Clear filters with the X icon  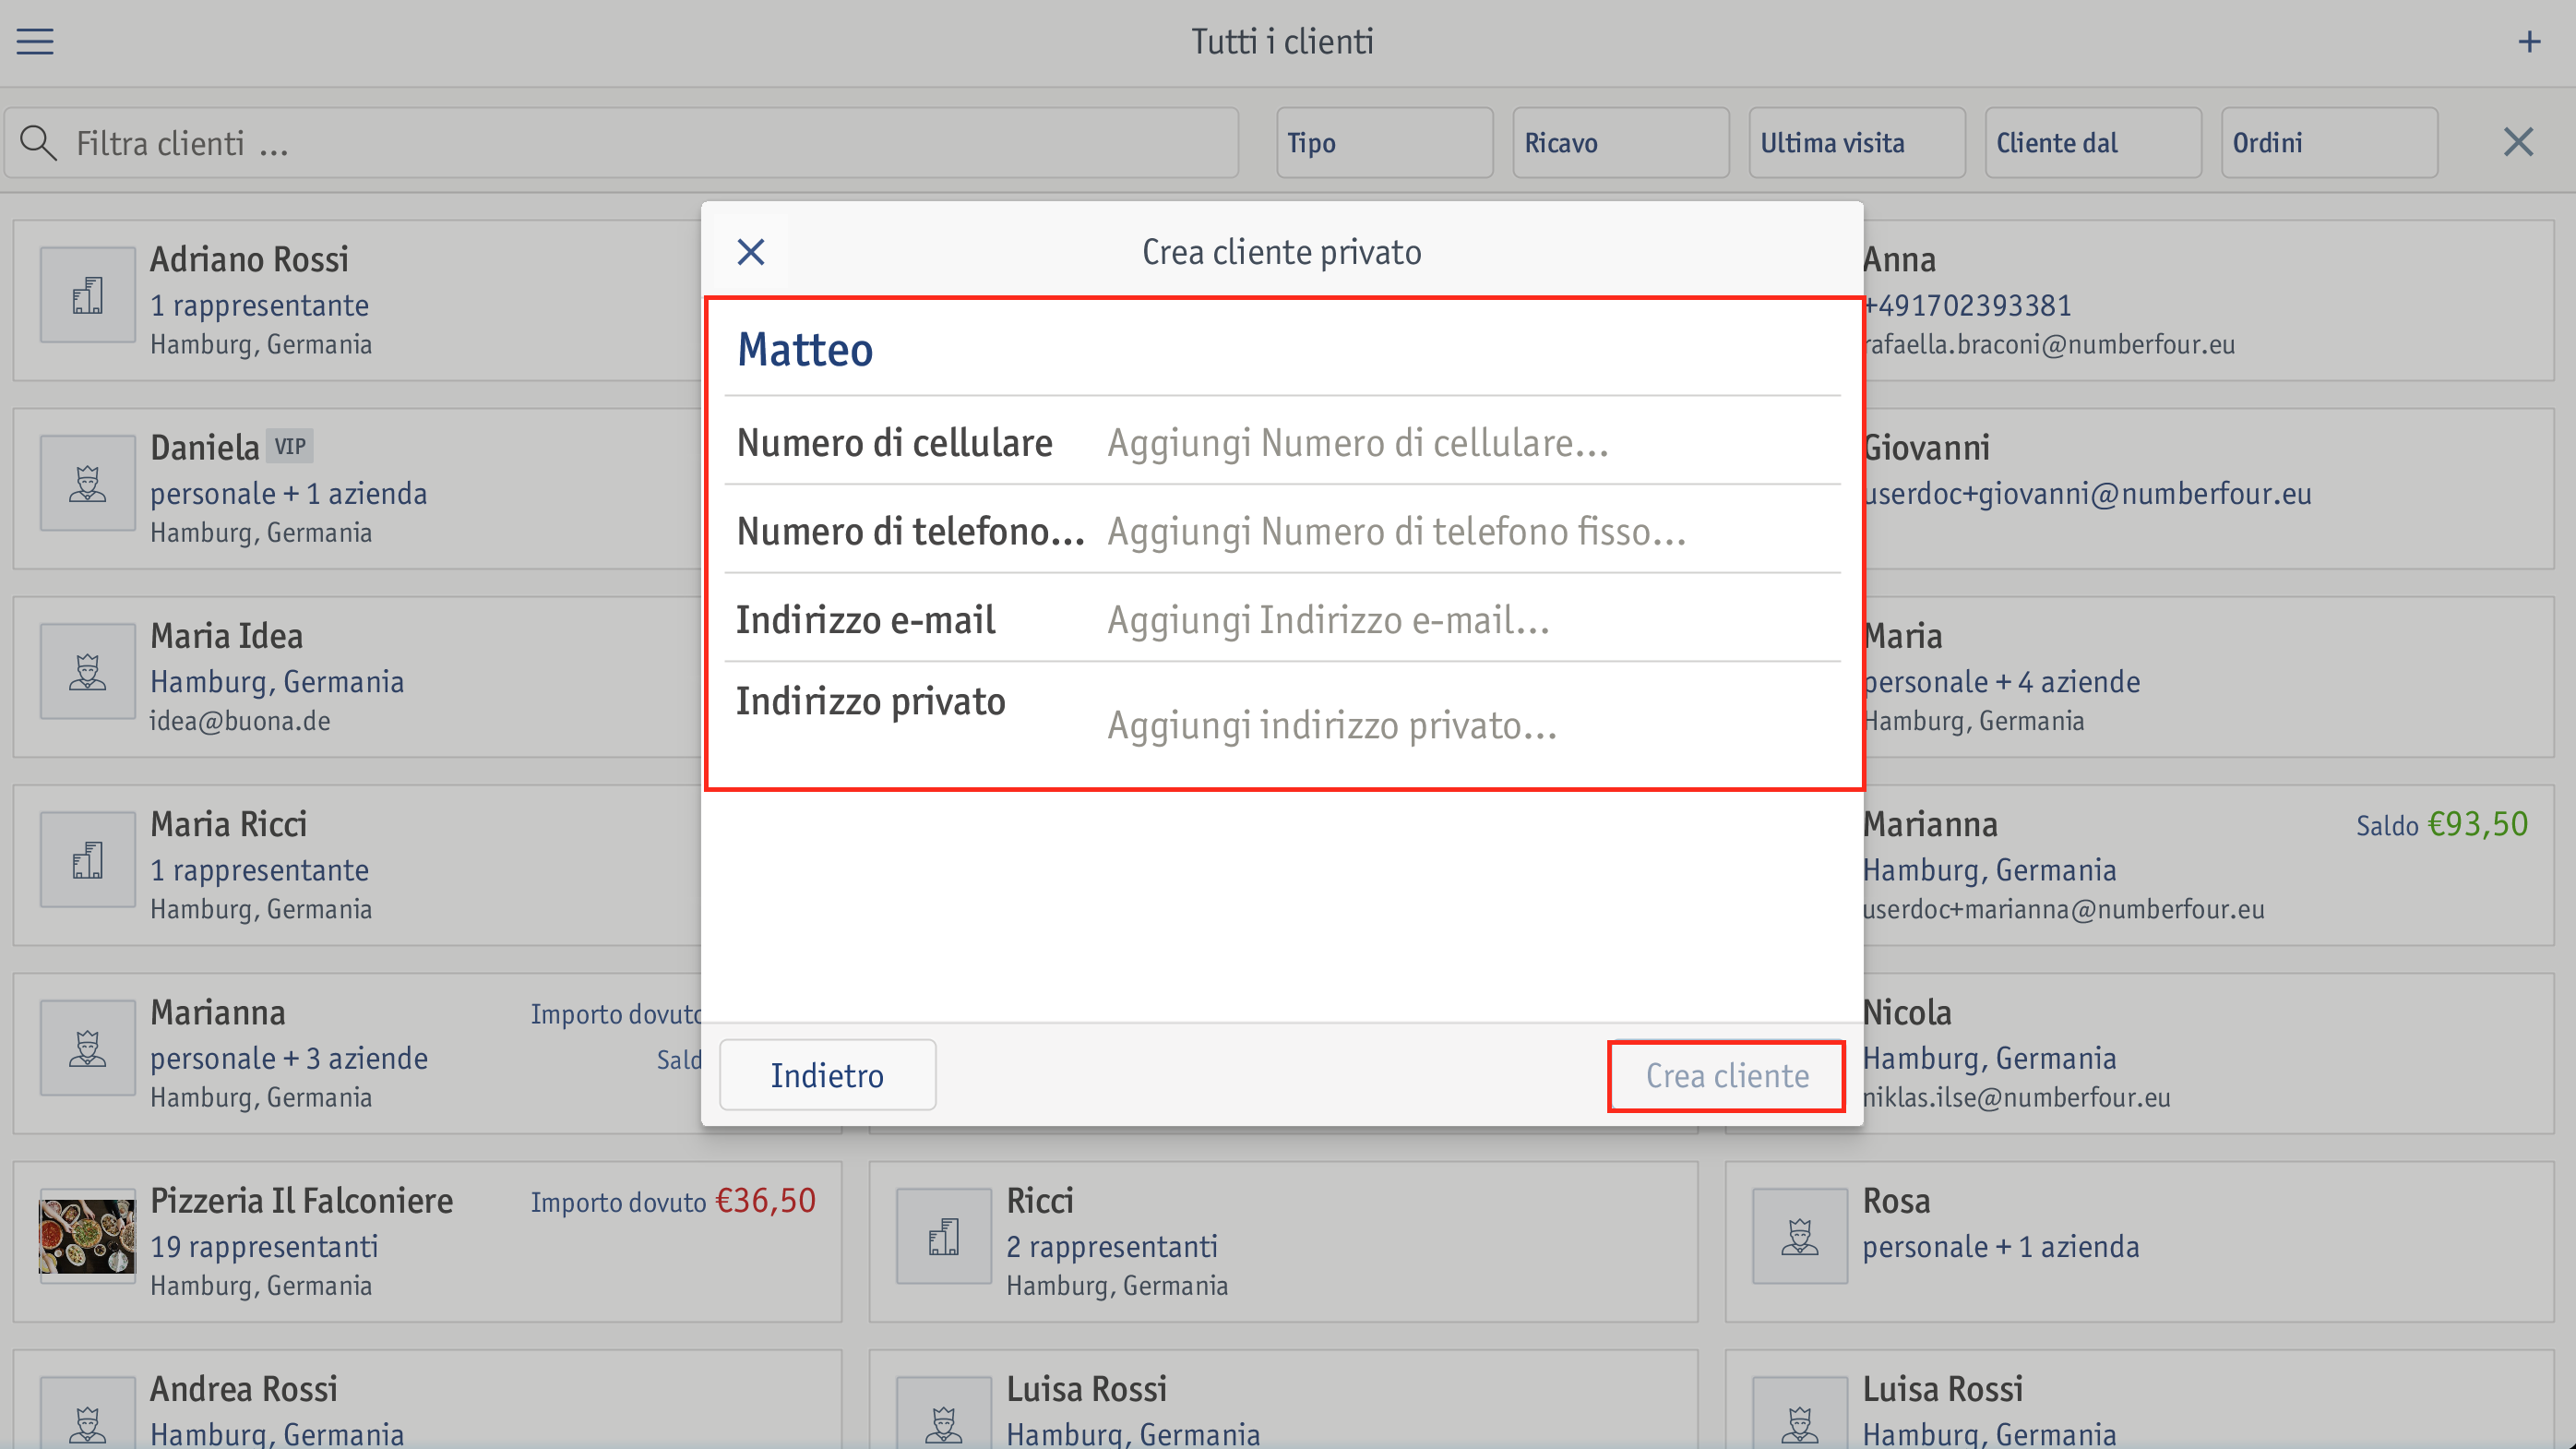[2518, 142]
